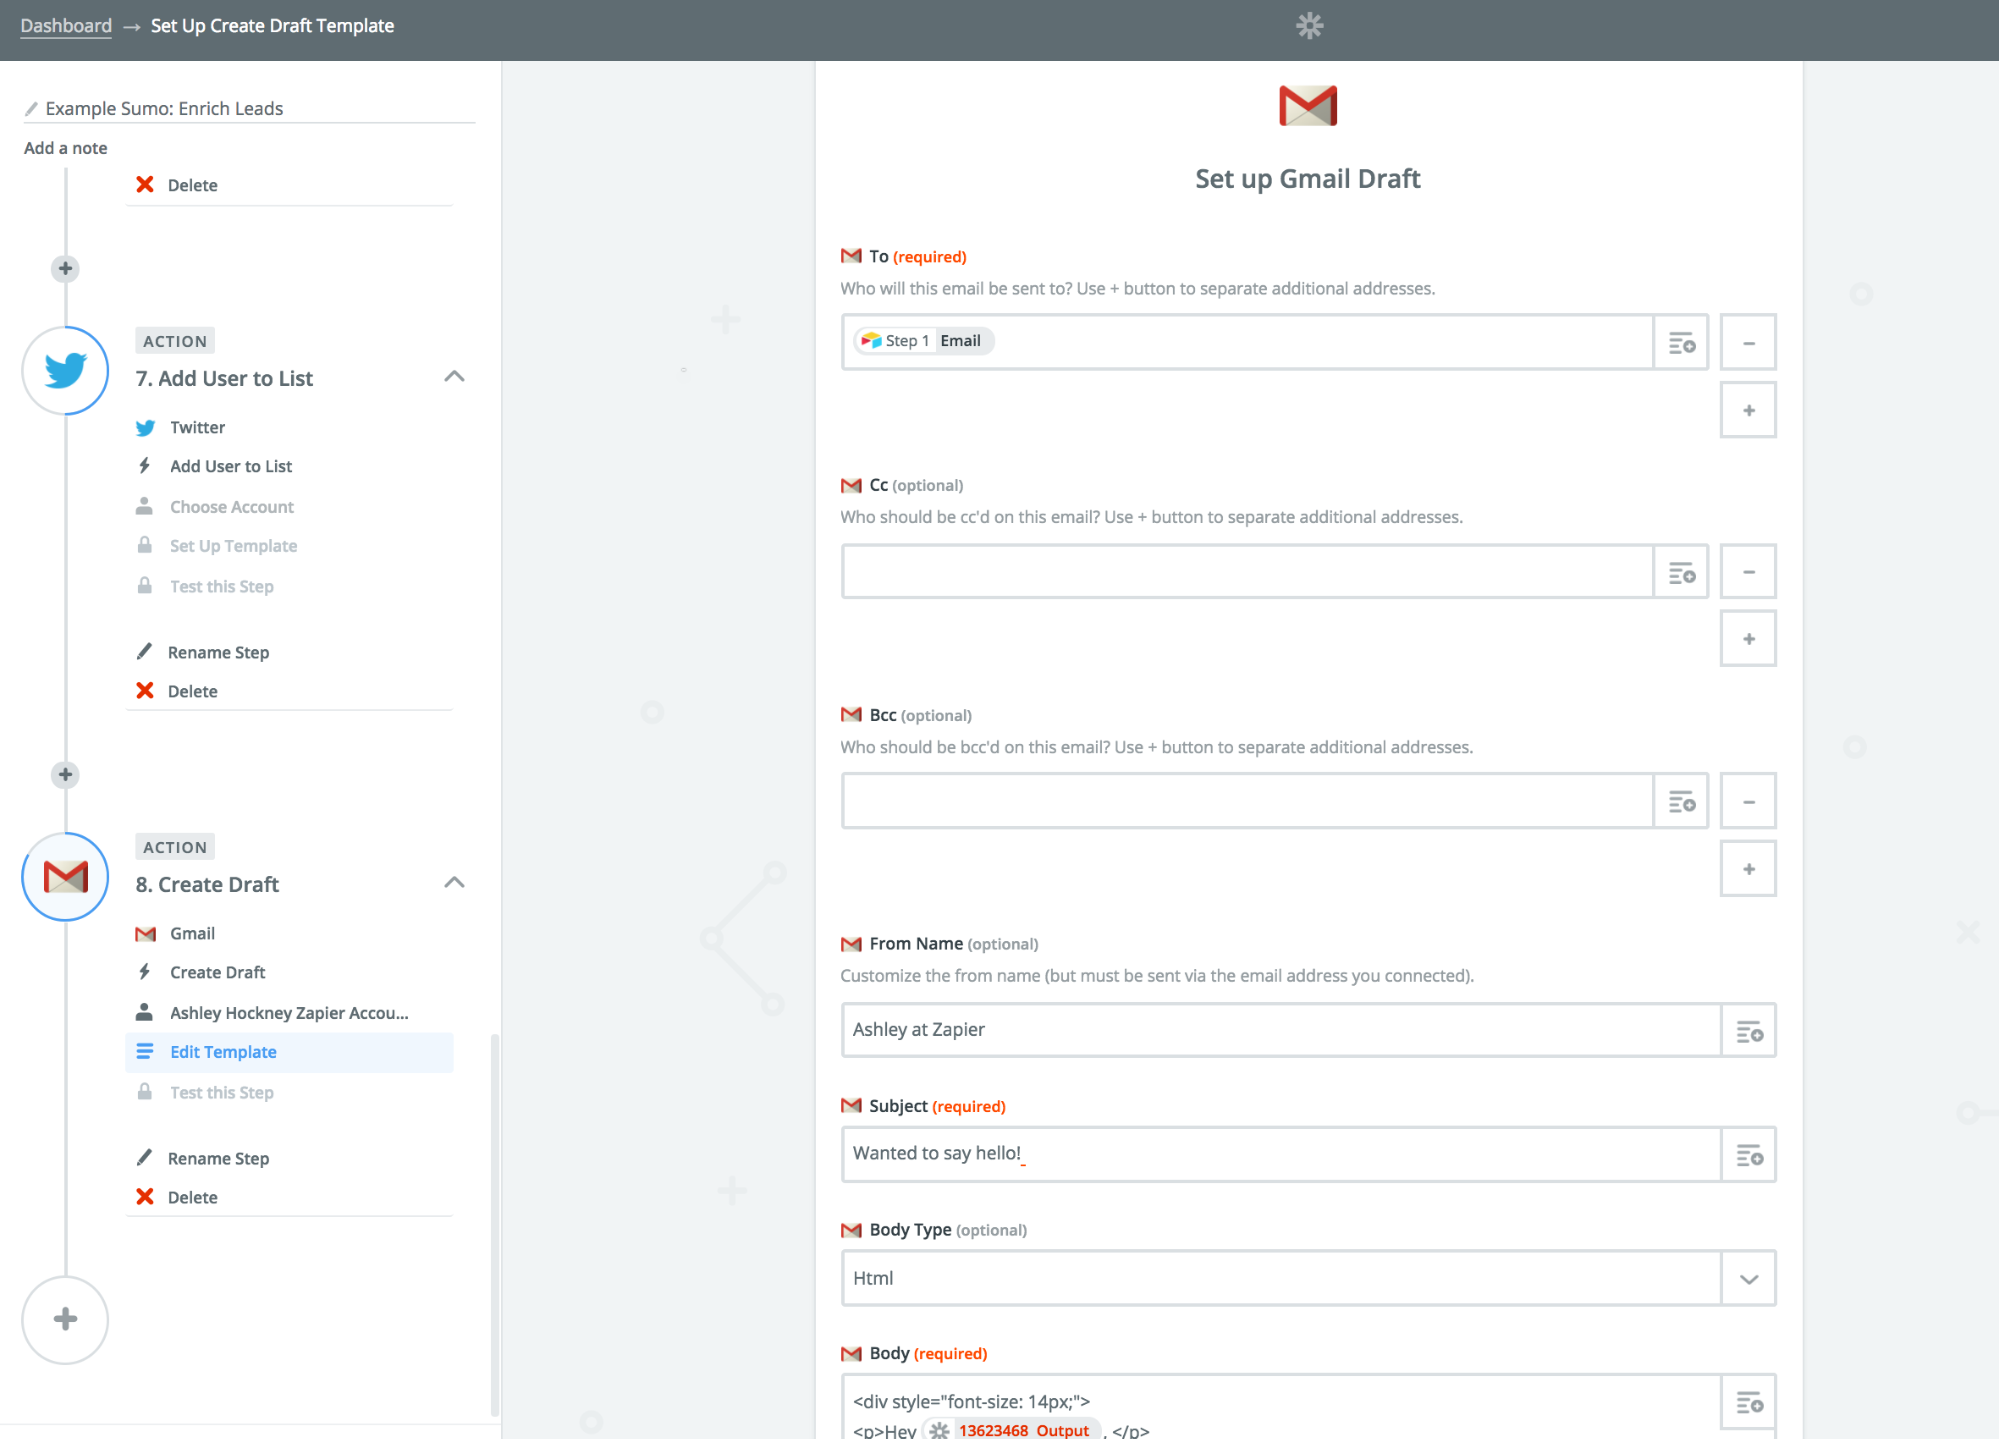
Task: Click into the Body HTML text area
Action: [x=1281, y=1408]
